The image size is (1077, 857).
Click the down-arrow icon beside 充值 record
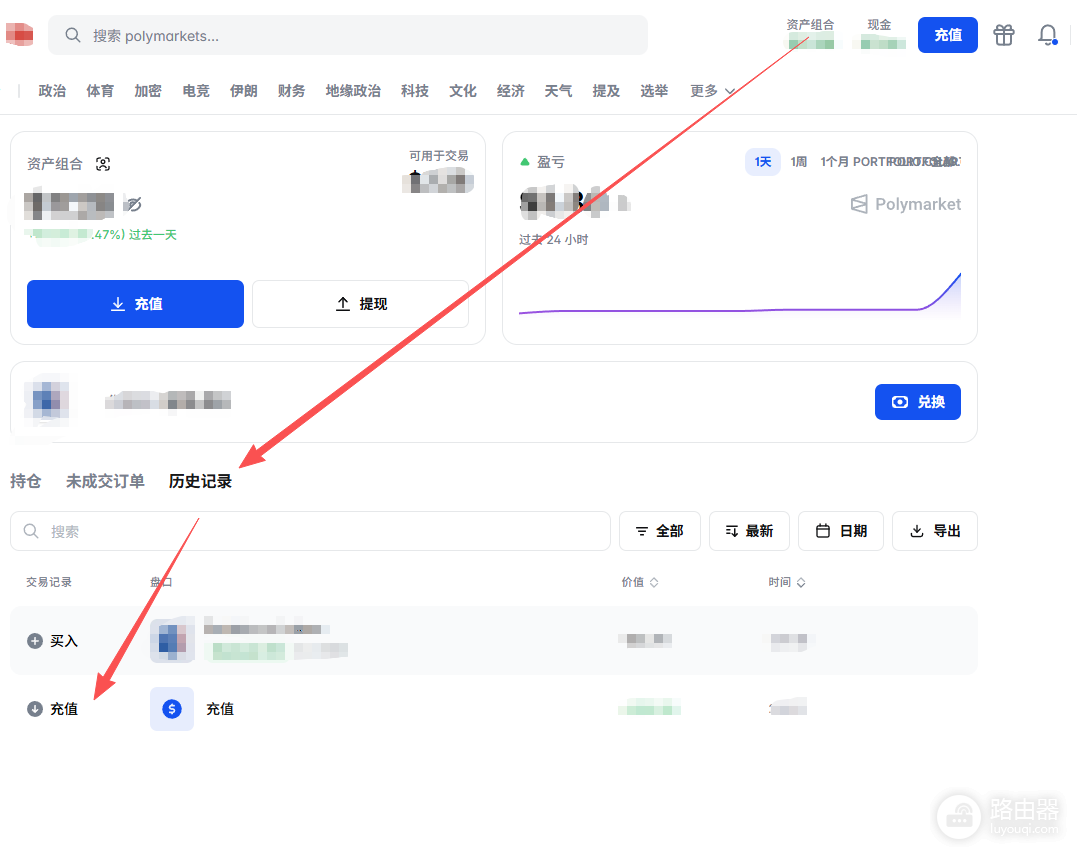click(34, 709)
